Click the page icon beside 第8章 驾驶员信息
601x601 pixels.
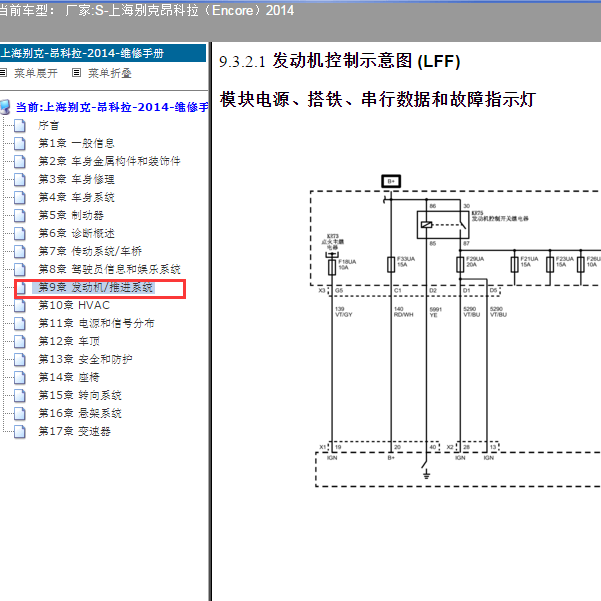20,269
